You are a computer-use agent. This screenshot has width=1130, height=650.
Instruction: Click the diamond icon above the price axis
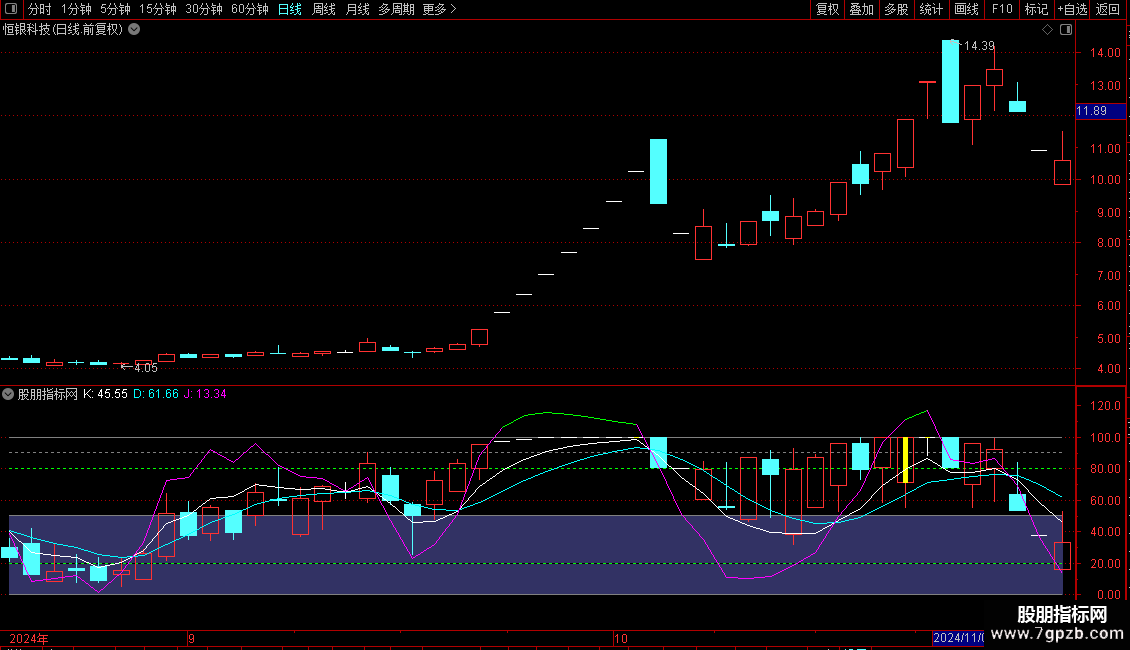click(1047, 30)
